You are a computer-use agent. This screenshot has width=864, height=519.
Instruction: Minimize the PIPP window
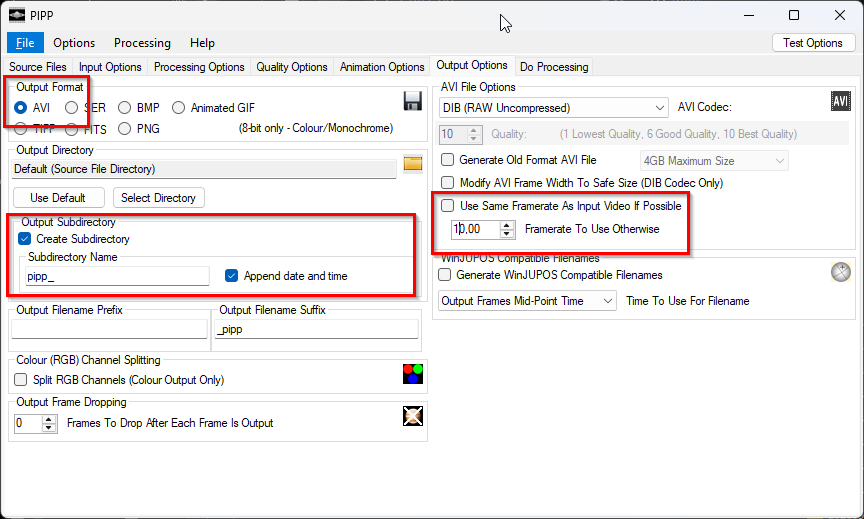[x=749, y=15]
